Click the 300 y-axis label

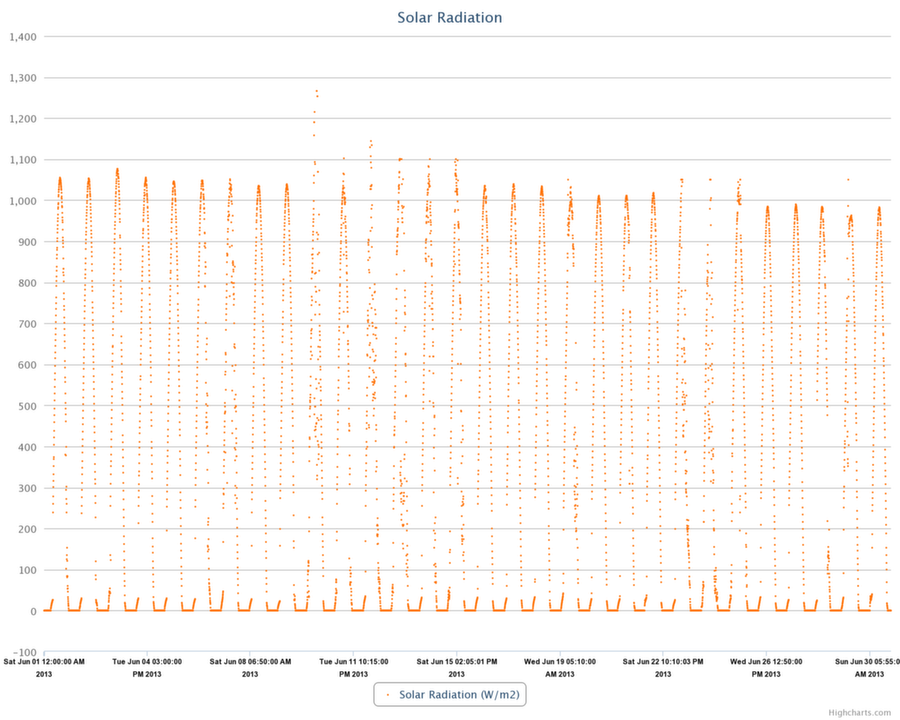27,489
